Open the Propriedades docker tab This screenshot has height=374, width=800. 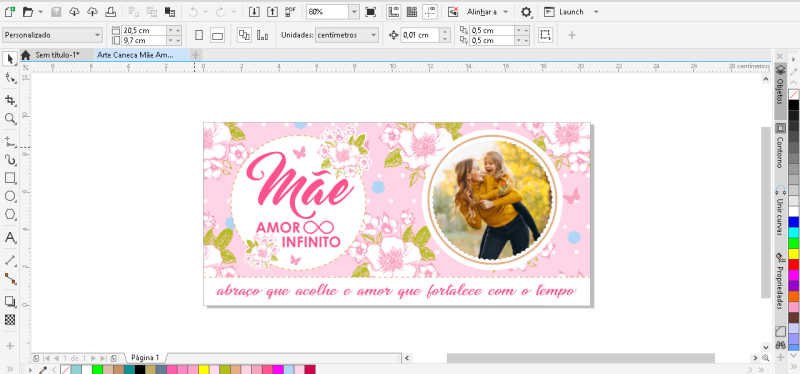(780, 281)
